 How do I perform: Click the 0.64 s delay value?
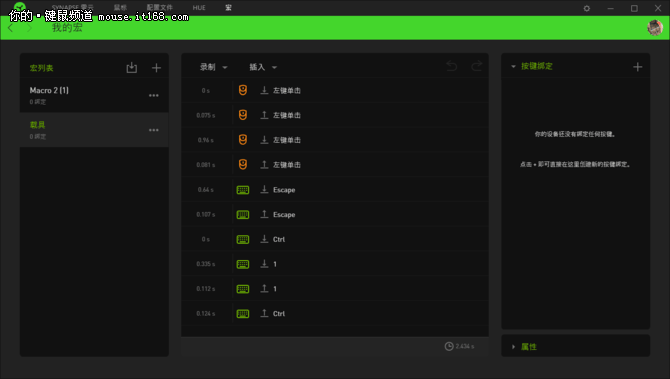[206, 190]
